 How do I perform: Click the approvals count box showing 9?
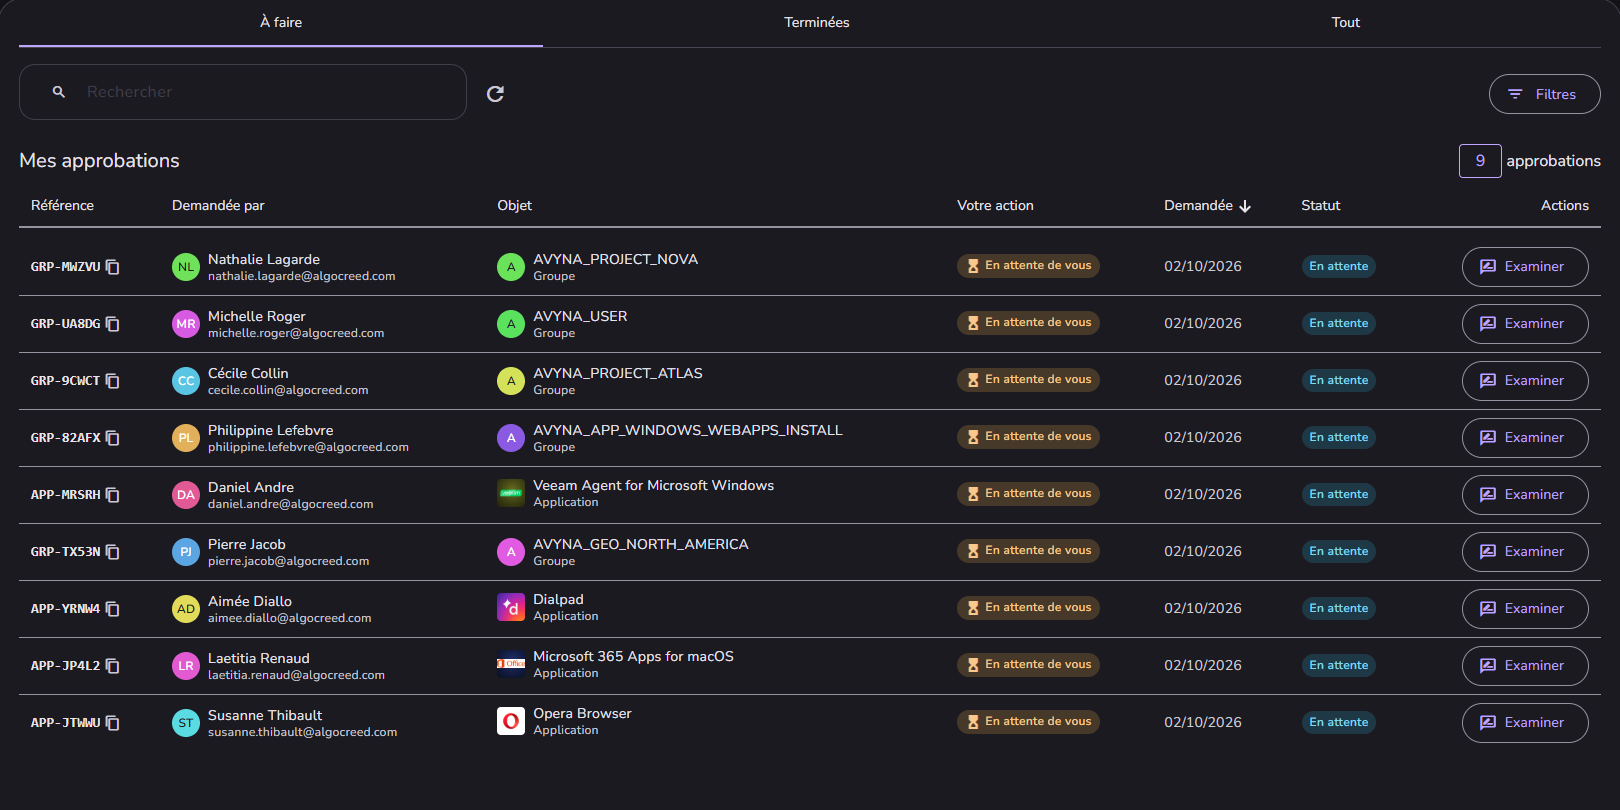(x=1480, y=161)
